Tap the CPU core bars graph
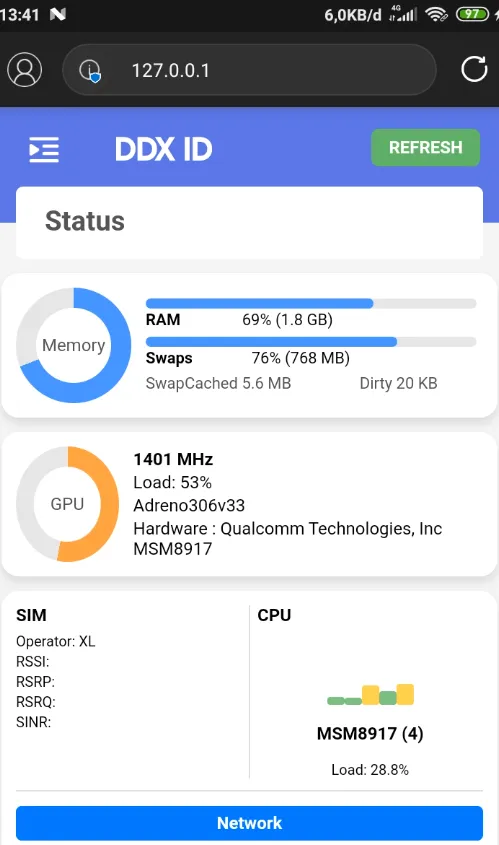Image resolution: width=499 pixels, height=845 pixels. [370, 695]
